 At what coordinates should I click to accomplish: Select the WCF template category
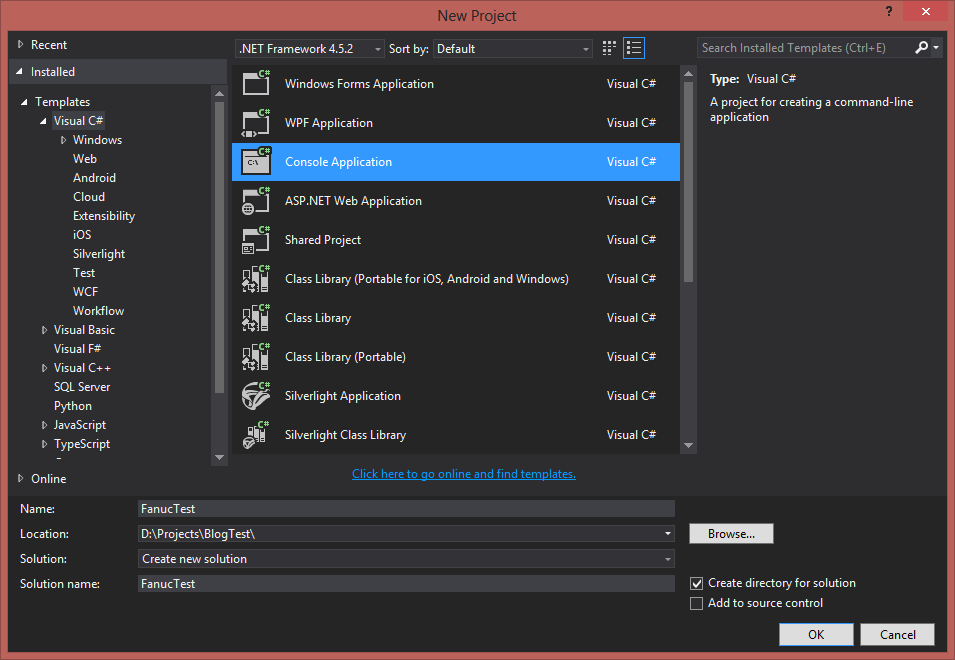(x=85, y=292)
